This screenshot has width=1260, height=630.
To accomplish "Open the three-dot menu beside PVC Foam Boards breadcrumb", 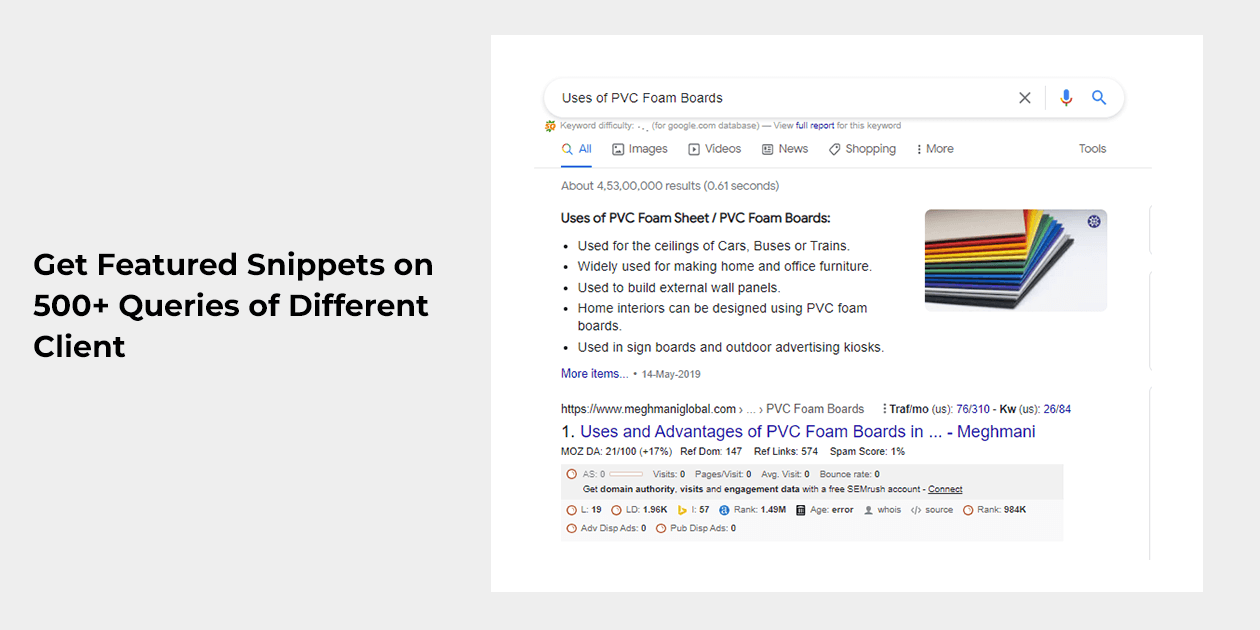I will pyautogui.click(x=884, y=409).
